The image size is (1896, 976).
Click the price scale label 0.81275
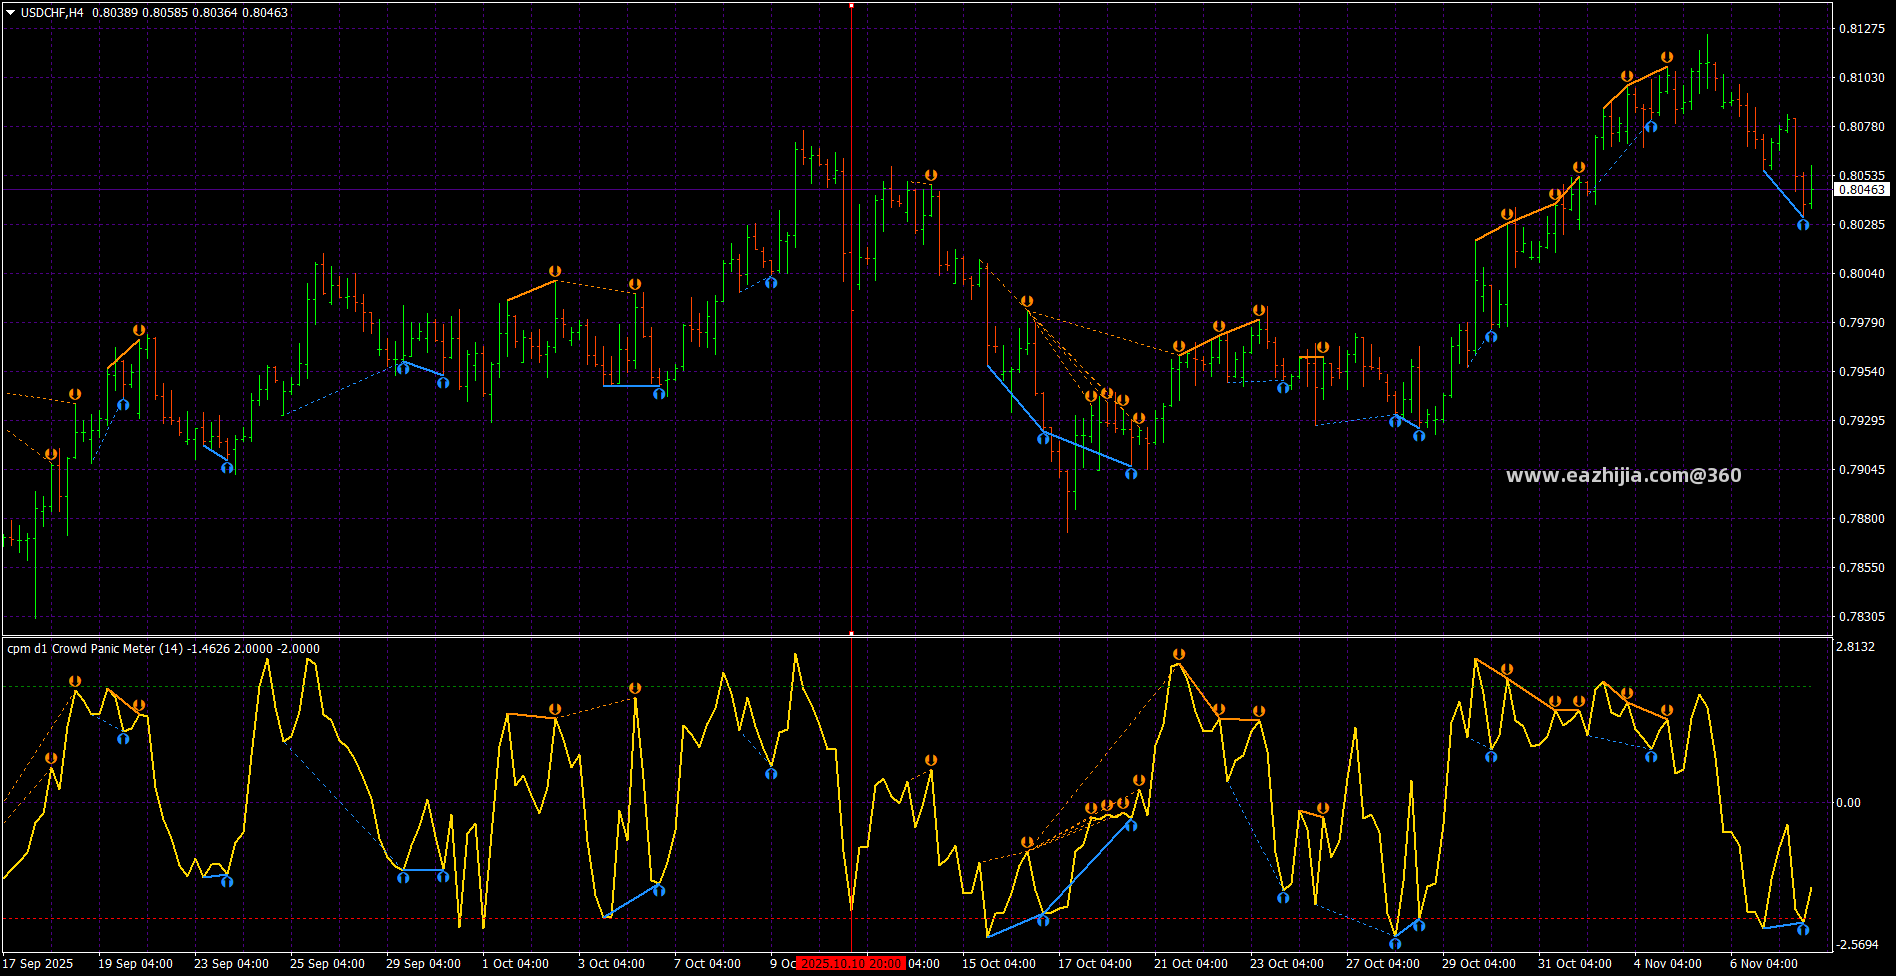coord(1862,29)
